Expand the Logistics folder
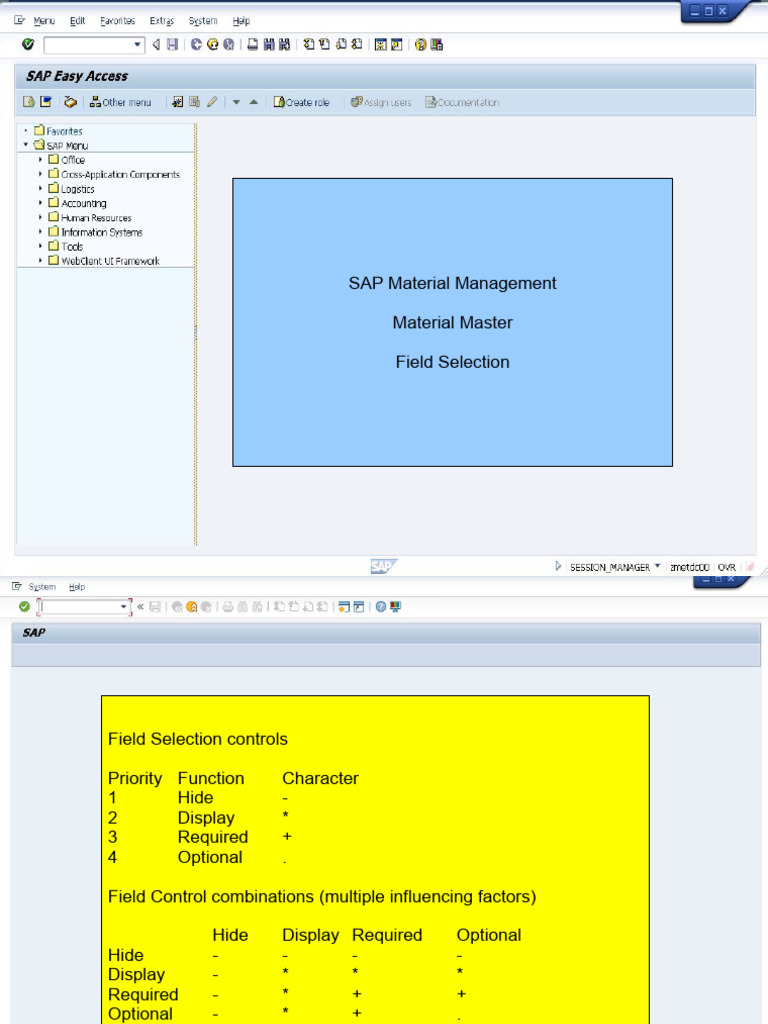Screen dimensions: 768x1024 coord(40,188)
